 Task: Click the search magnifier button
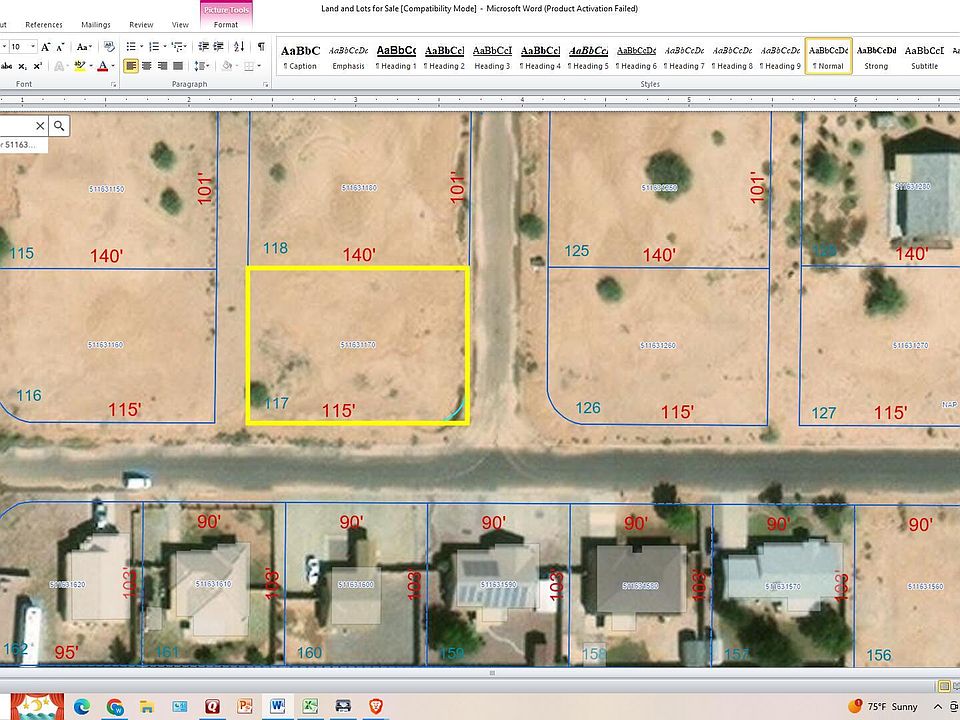click(59, 126)
